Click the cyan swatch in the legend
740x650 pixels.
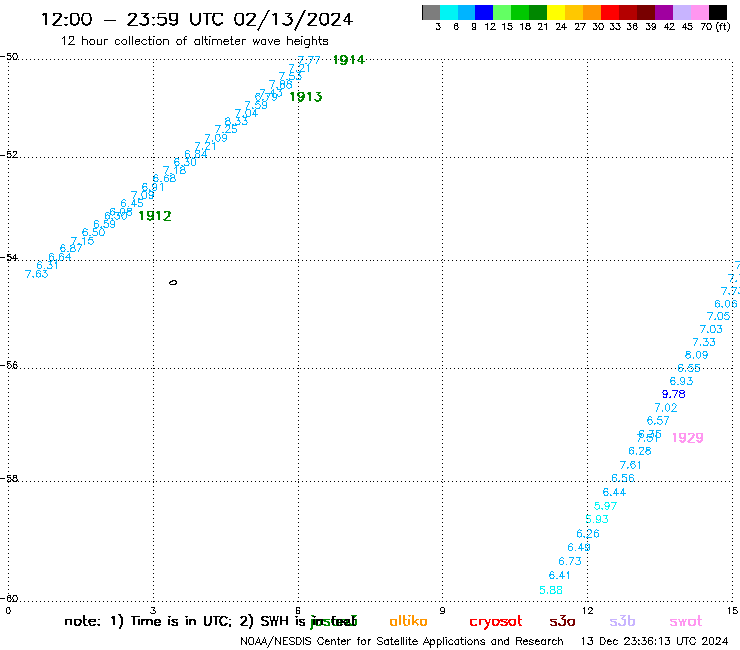tap(449, 12)
